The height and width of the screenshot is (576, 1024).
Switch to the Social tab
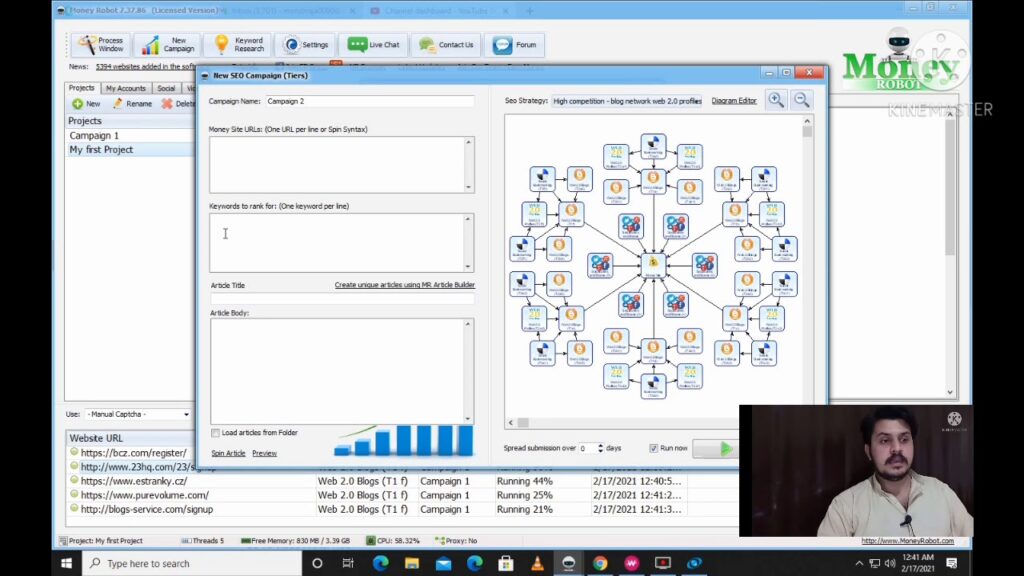(166, 88)
